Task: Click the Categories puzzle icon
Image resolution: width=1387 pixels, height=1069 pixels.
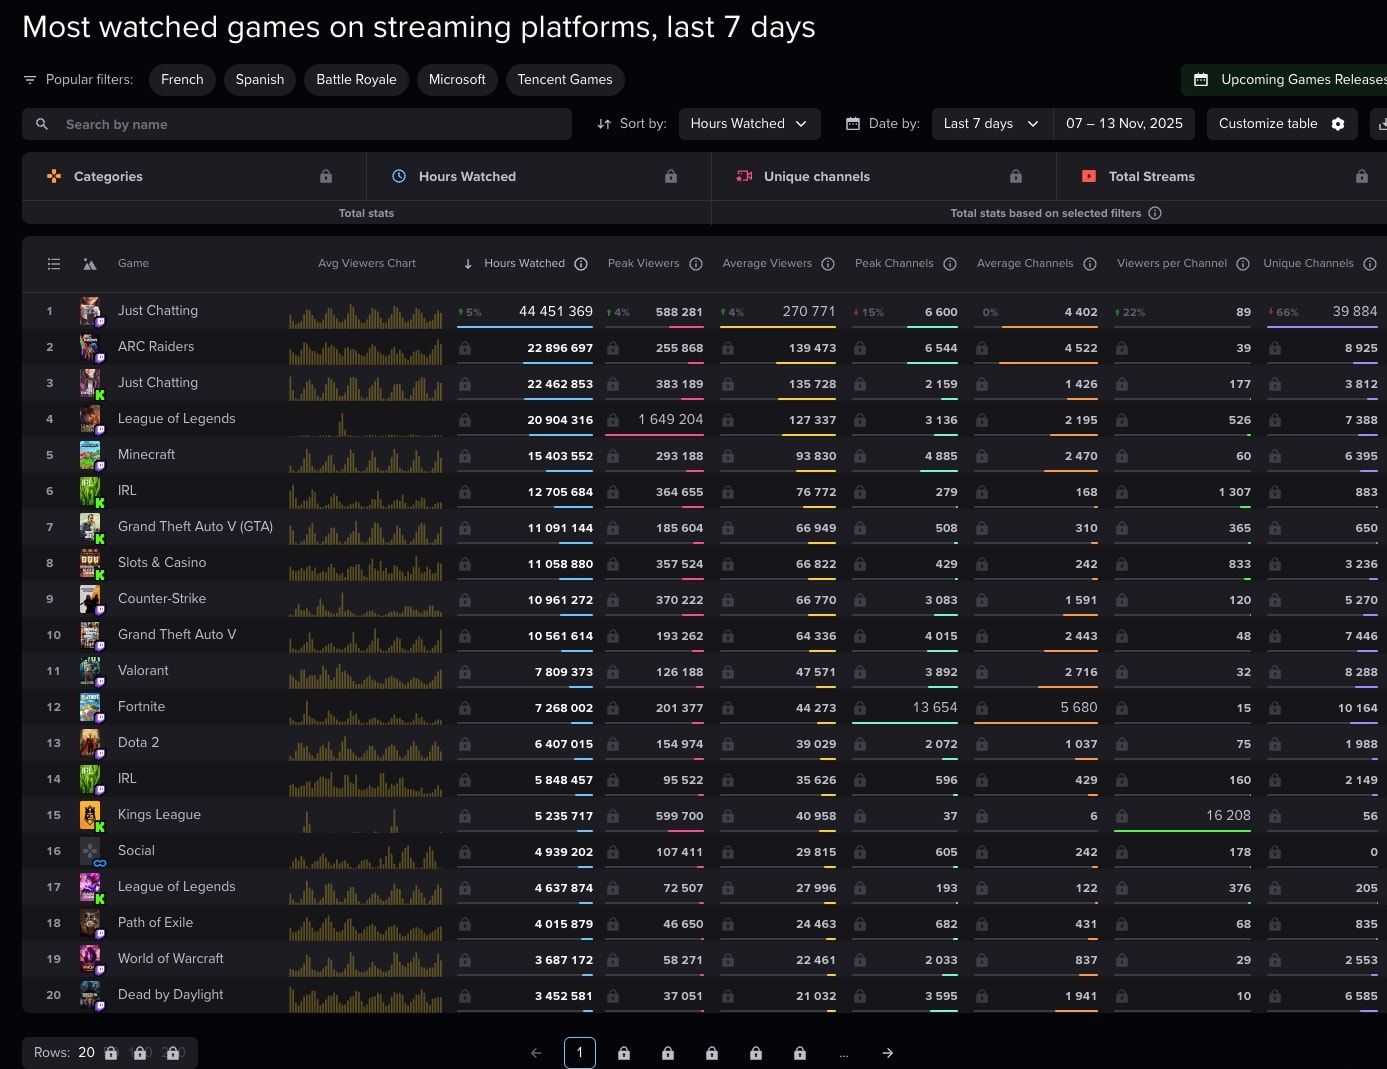Action: pos(54,176)
